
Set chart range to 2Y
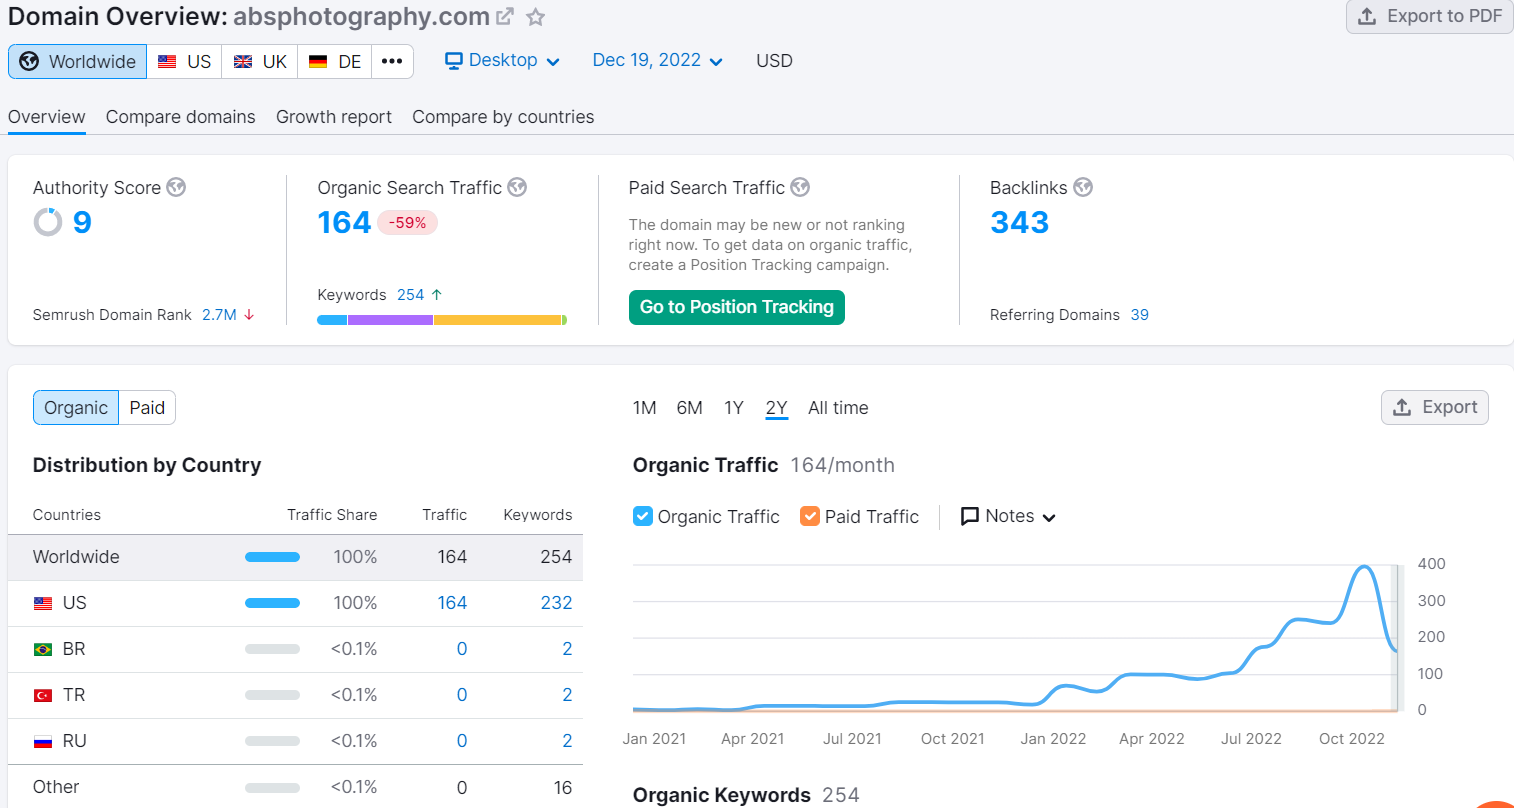coord(777,407)
